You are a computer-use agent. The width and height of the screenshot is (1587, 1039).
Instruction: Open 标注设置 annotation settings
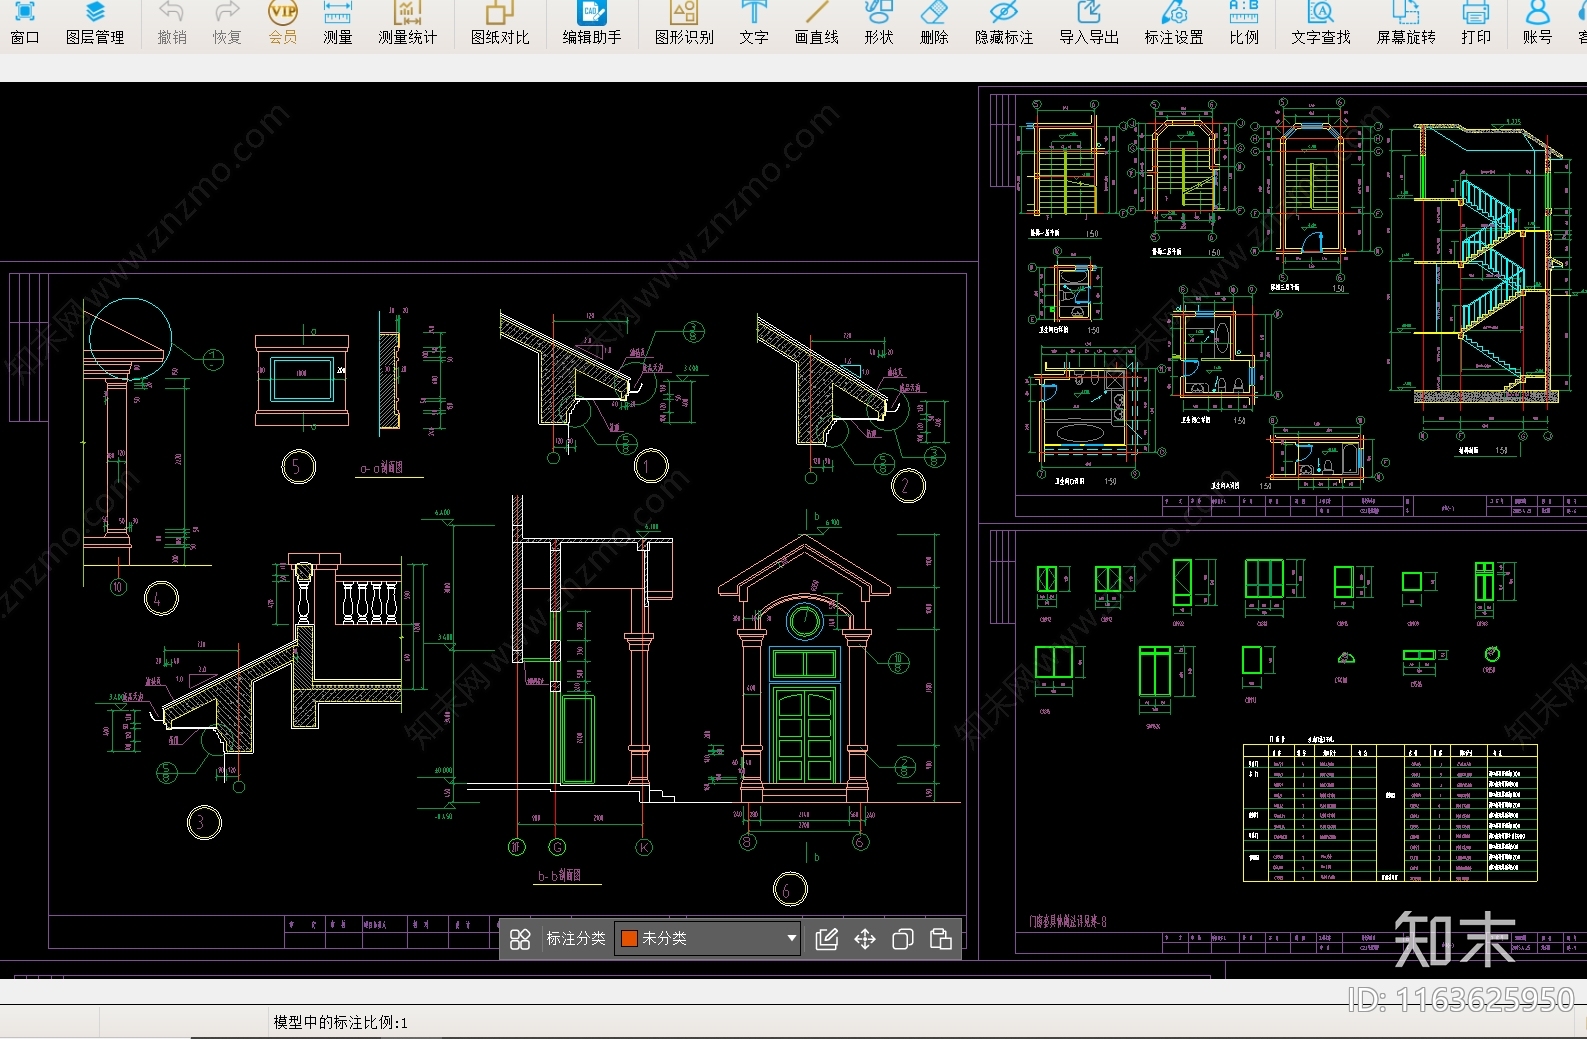(1174, 24)
